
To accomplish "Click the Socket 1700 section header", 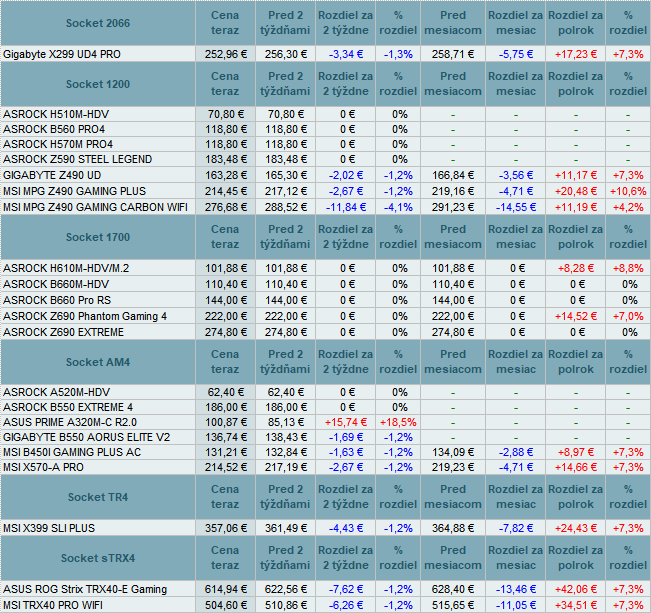I will tap(98, 237).
